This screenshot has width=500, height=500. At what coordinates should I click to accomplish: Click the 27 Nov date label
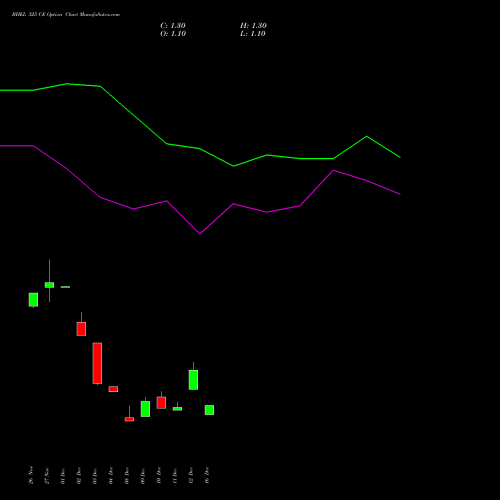(x=47, y=475)
